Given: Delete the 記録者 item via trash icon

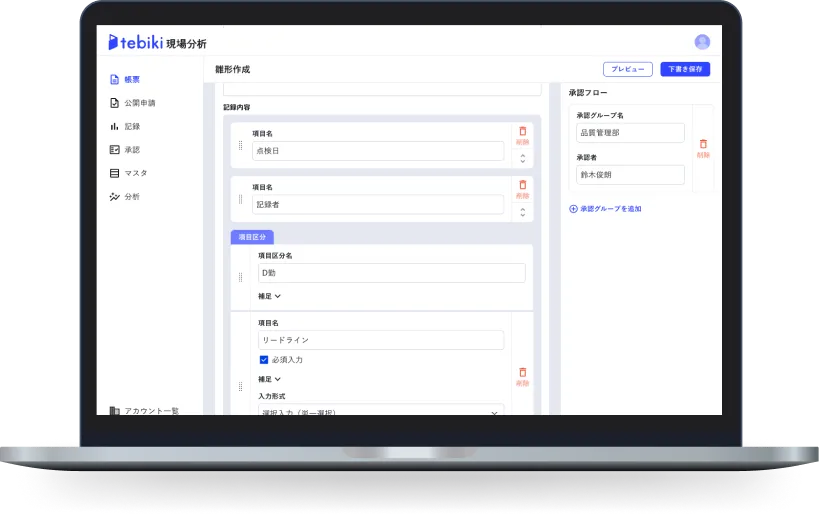Looking at the screenshot, I should tap(522, 186).
